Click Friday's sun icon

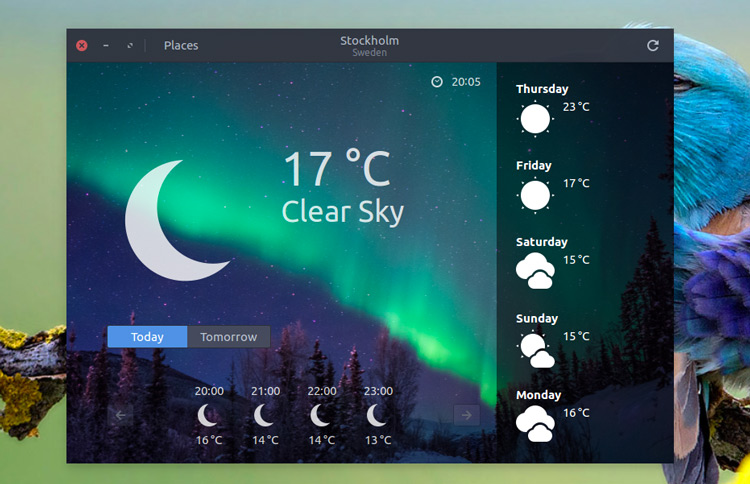pos(535,195)
